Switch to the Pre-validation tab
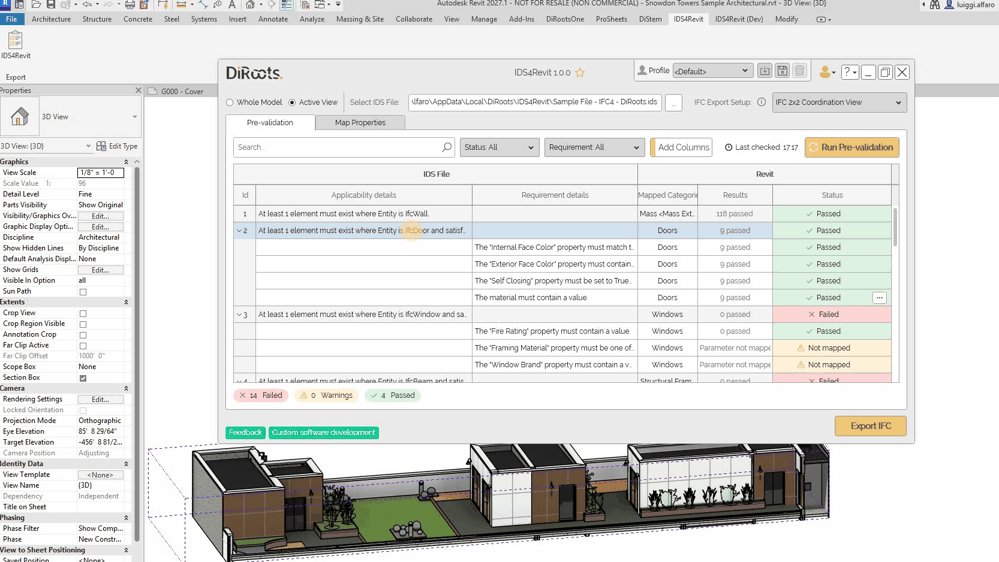The image size is (999, 562). coord(270,122)
